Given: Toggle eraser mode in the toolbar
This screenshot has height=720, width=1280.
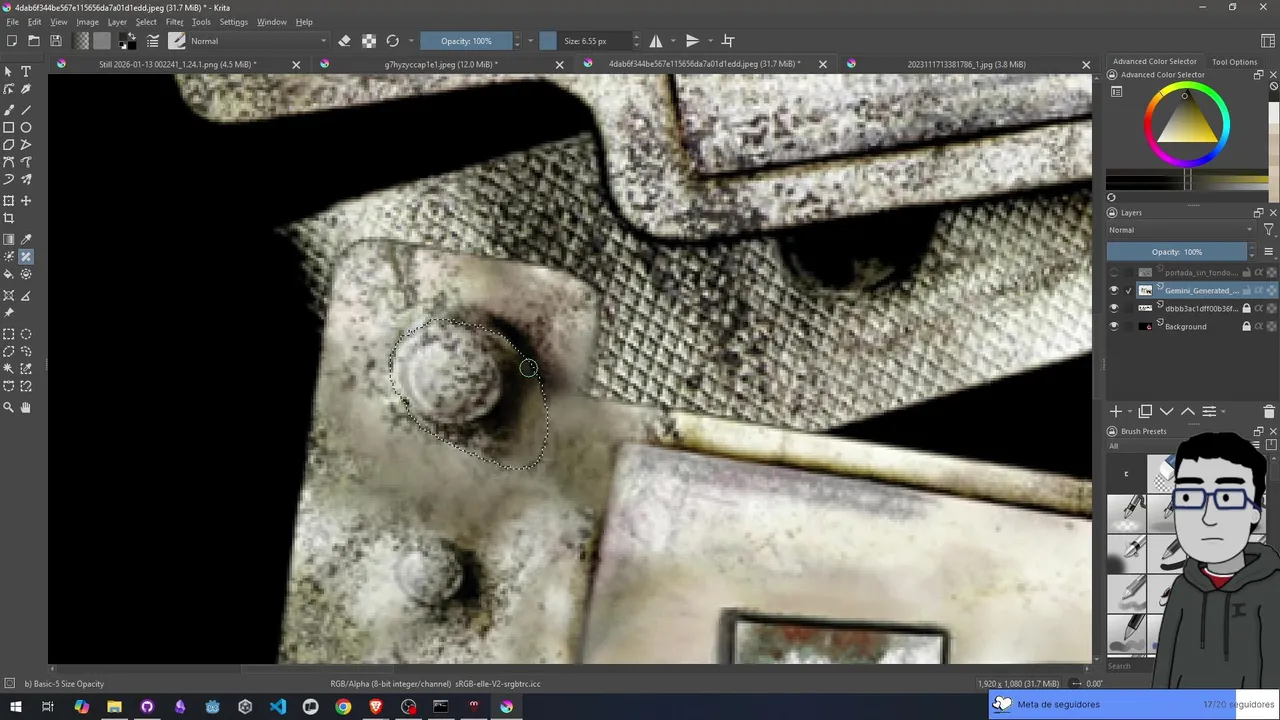Looking at the screenshot, I should tap(344, 41).
